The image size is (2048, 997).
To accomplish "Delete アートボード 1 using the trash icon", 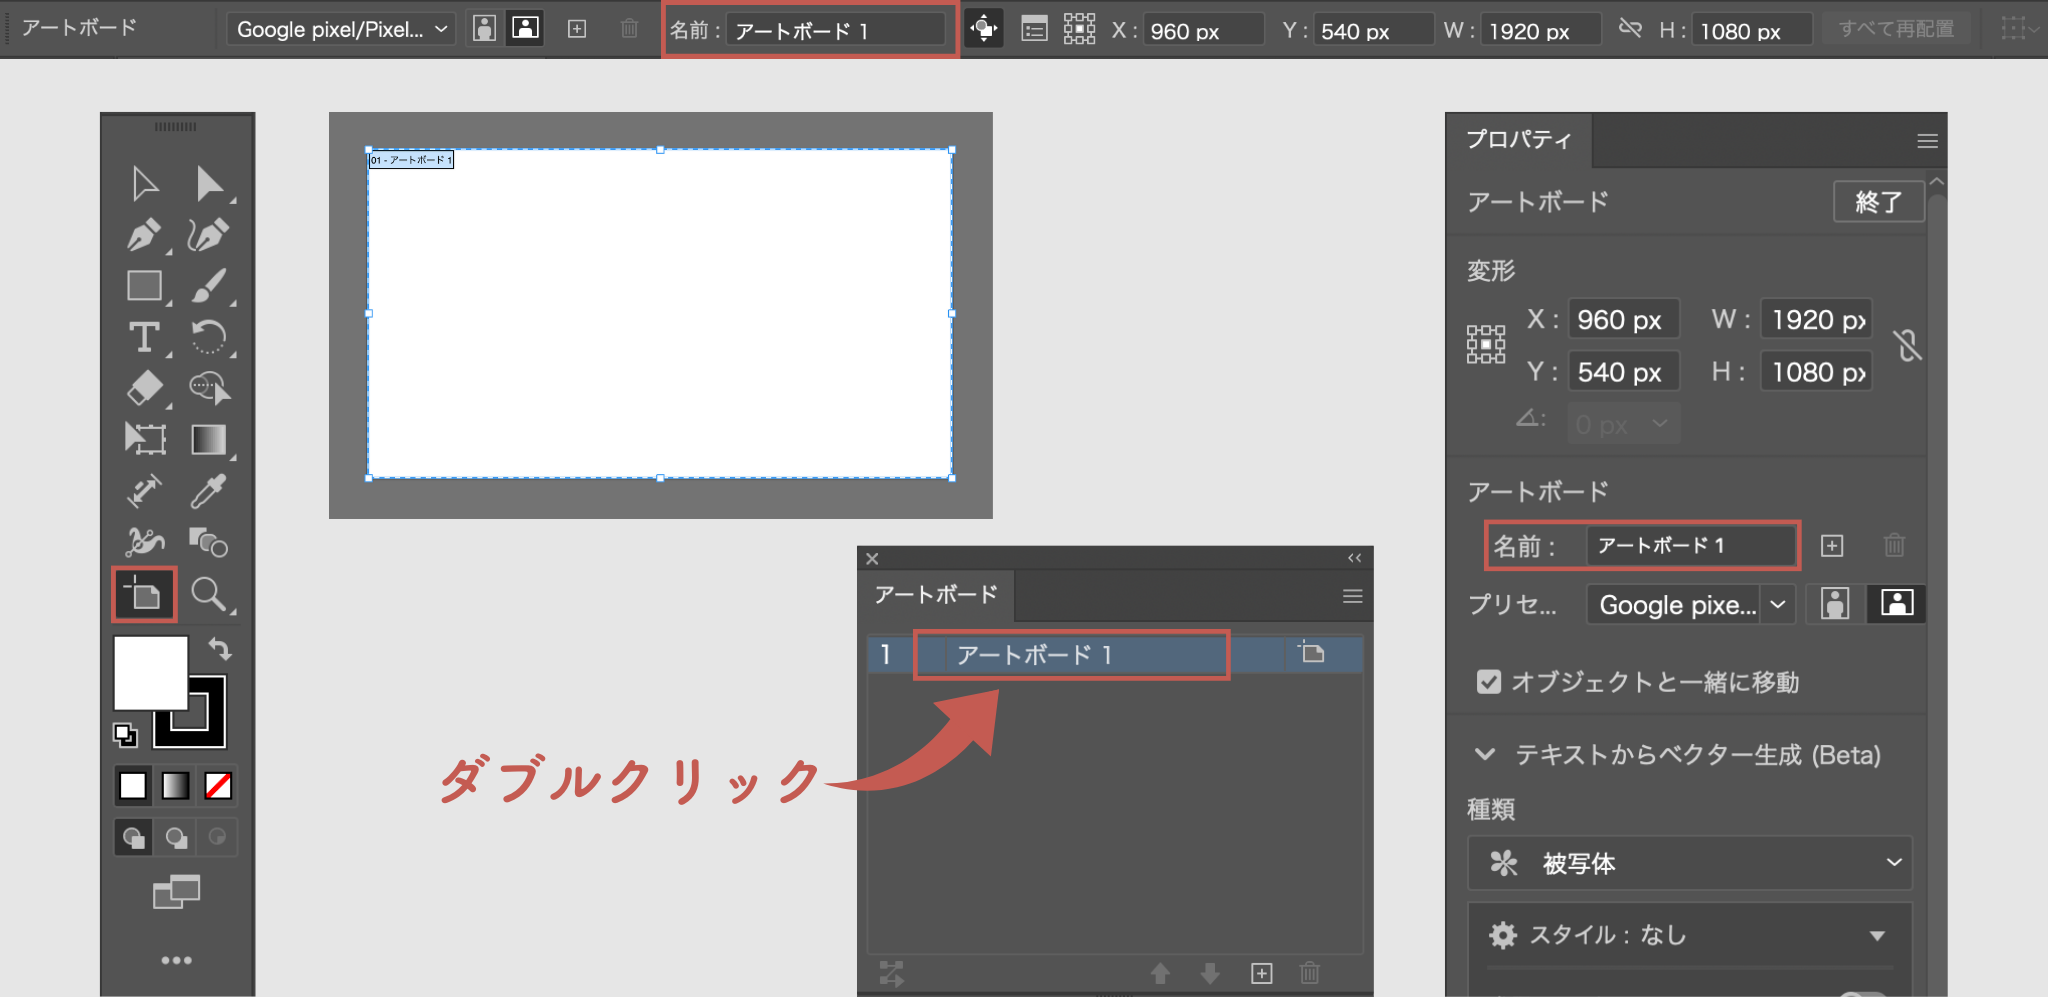I will tap(1893, 545).
